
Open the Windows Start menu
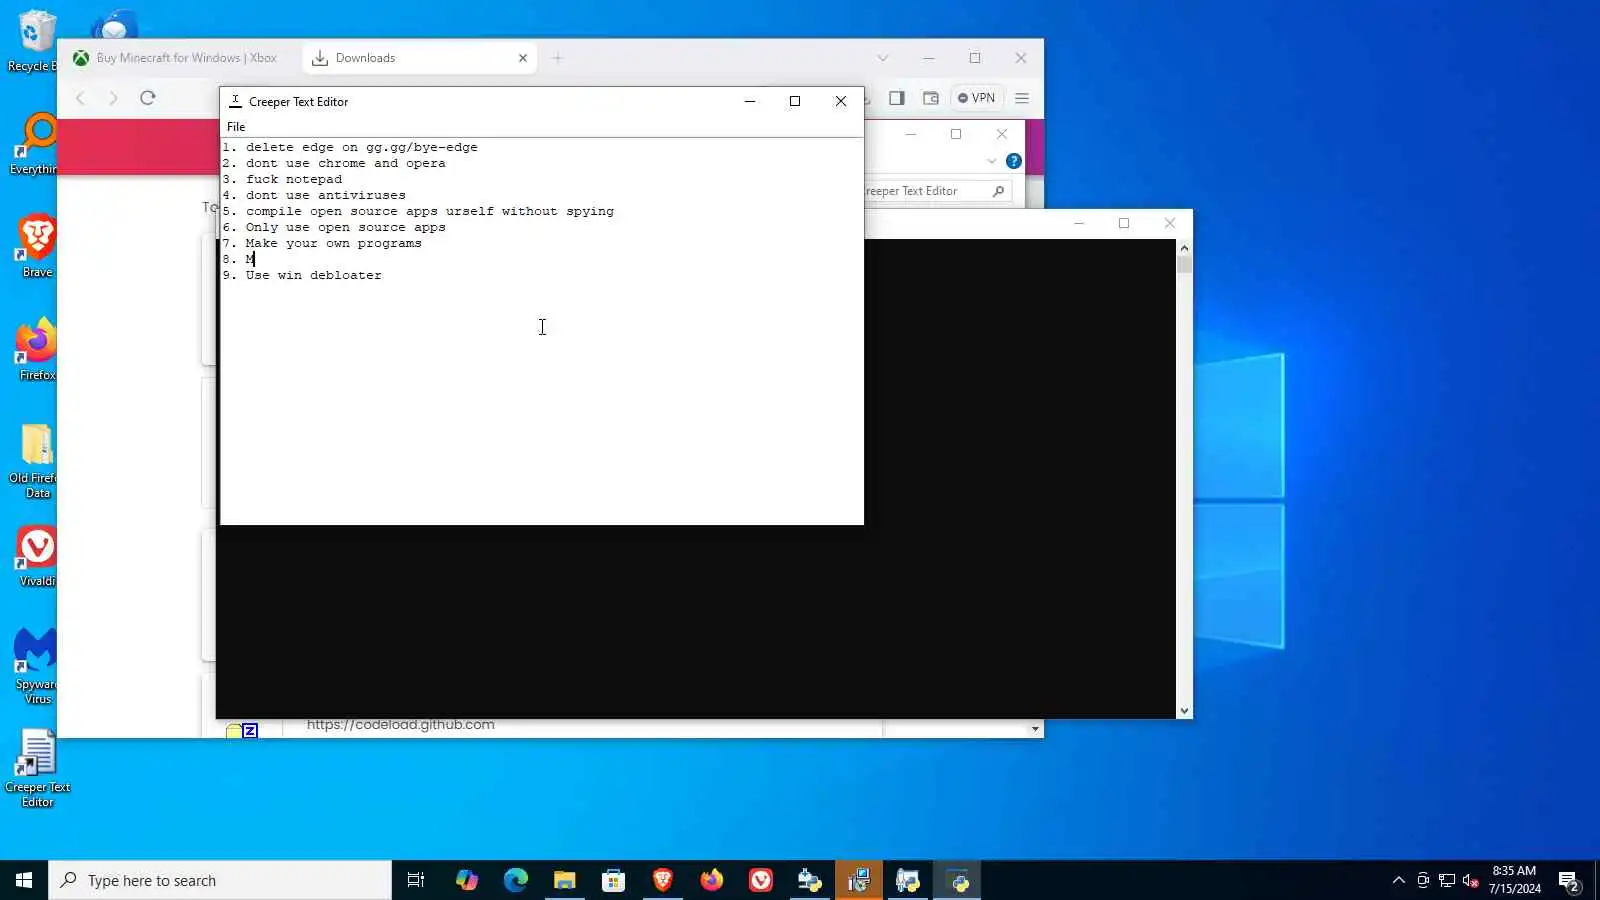(24, 880)
